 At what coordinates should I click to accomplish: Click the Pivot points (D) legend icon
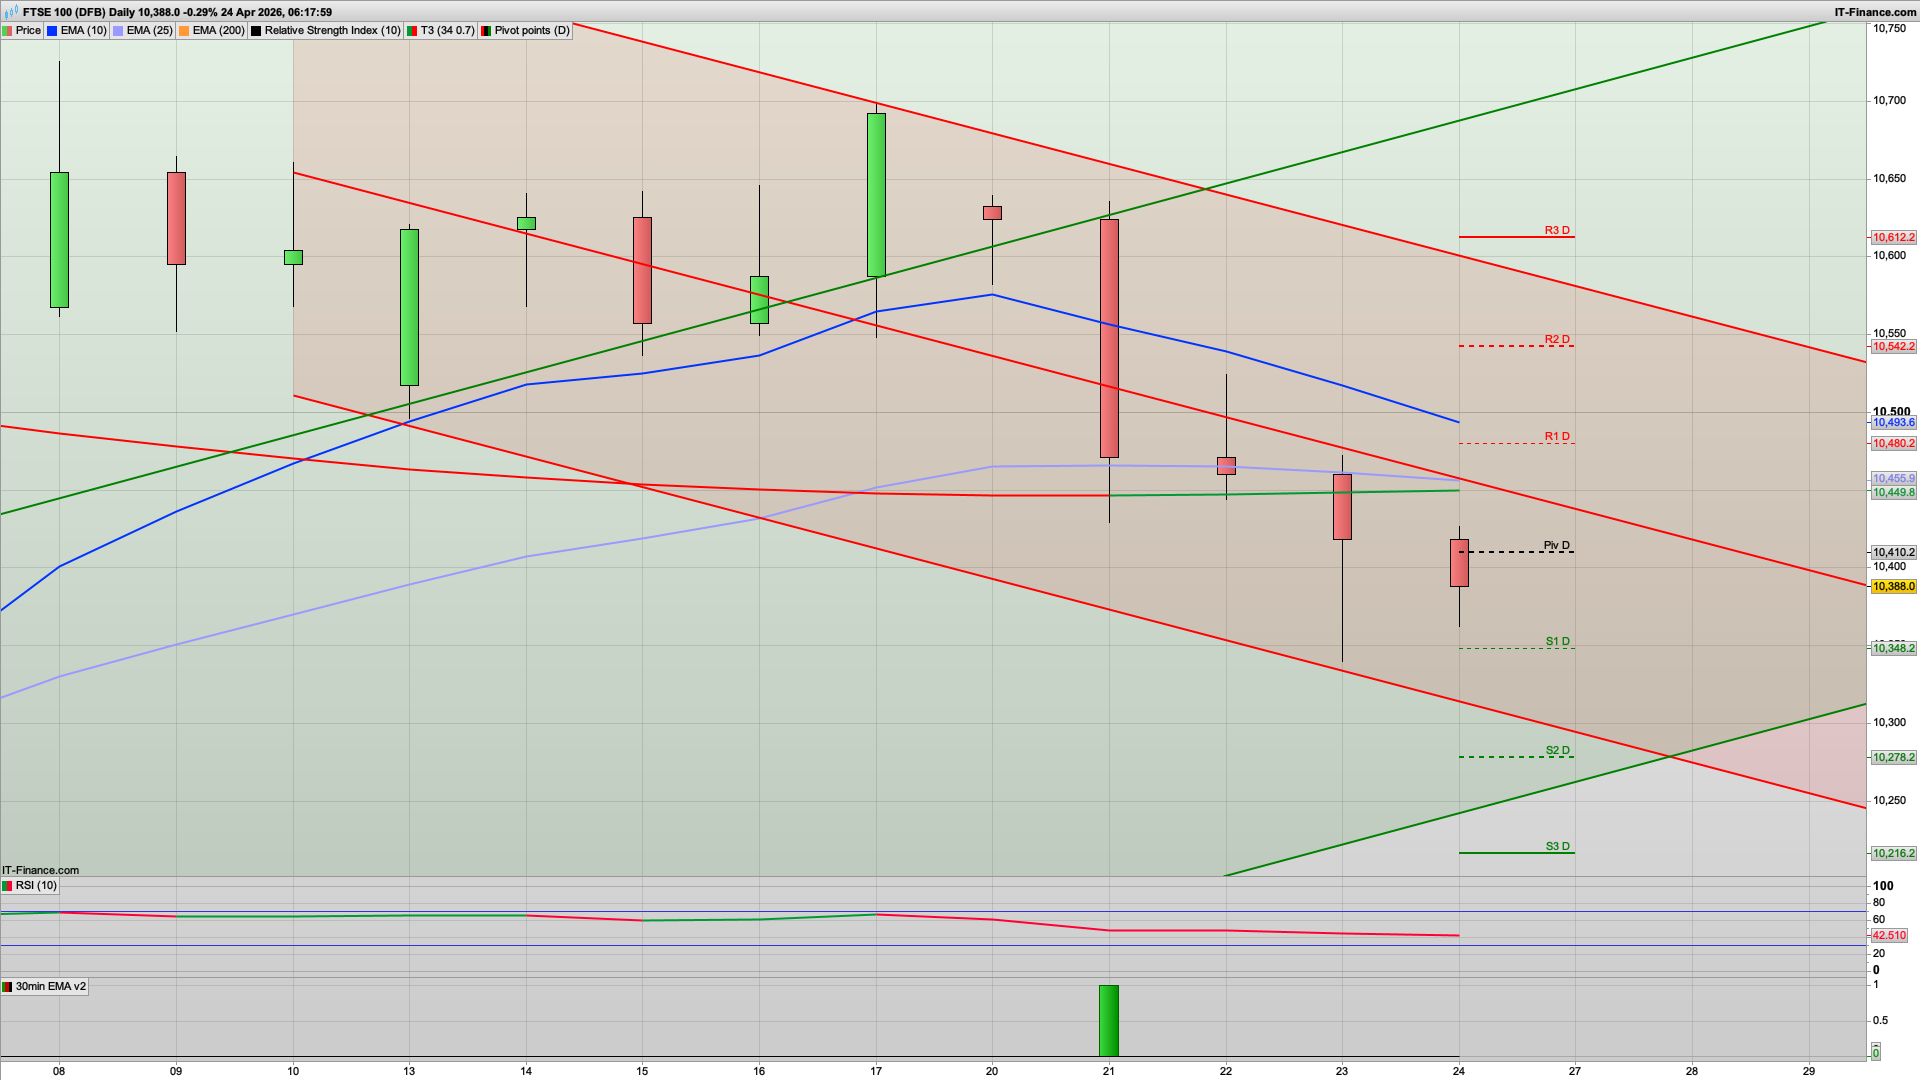point(487,30)
